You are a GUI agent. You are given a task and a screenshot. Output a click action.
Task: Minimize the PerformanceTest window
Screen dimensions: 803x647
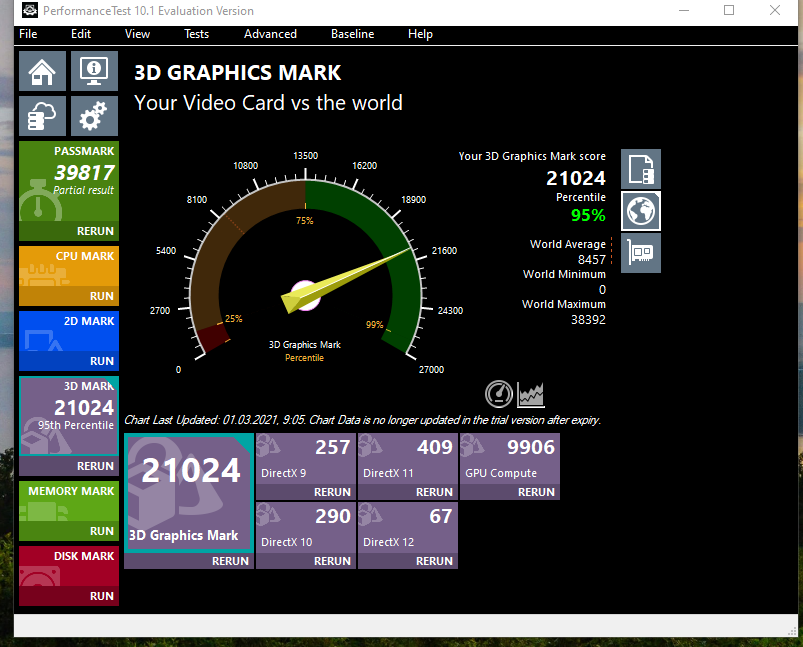[x=684, y=10]
